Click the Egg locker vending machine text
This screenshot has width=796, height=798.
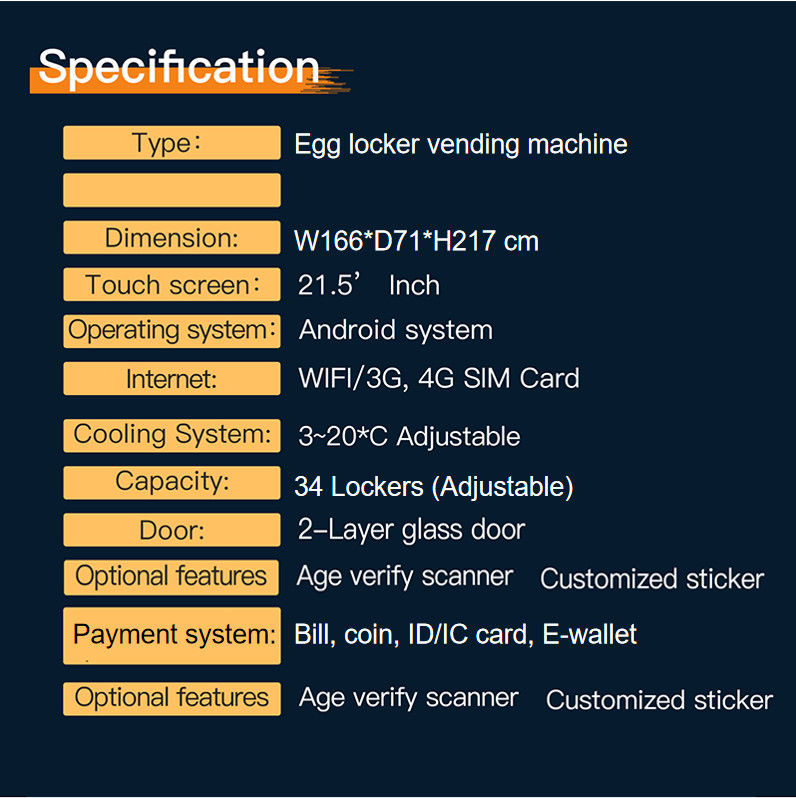click(x=460, y=144)
